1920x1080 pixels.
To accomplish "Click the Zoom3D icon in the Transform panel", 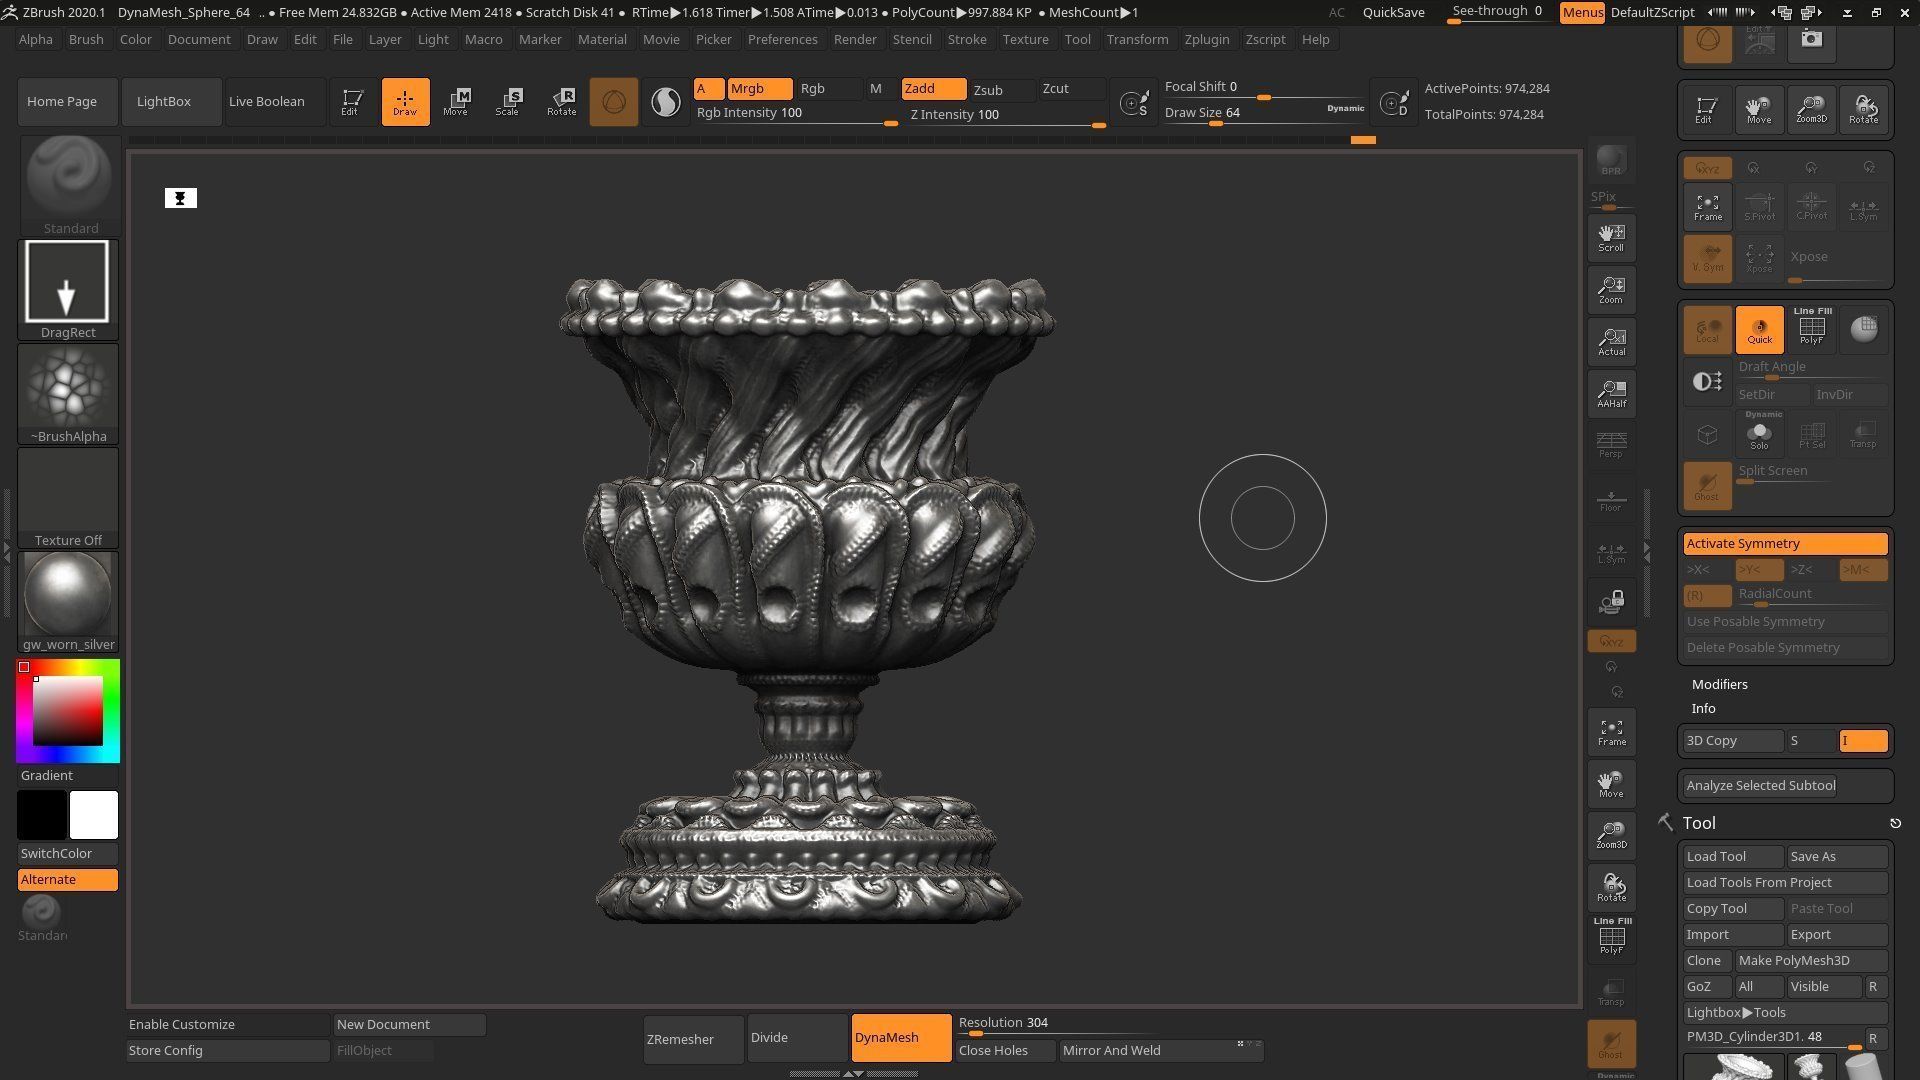I will 1811,108.
